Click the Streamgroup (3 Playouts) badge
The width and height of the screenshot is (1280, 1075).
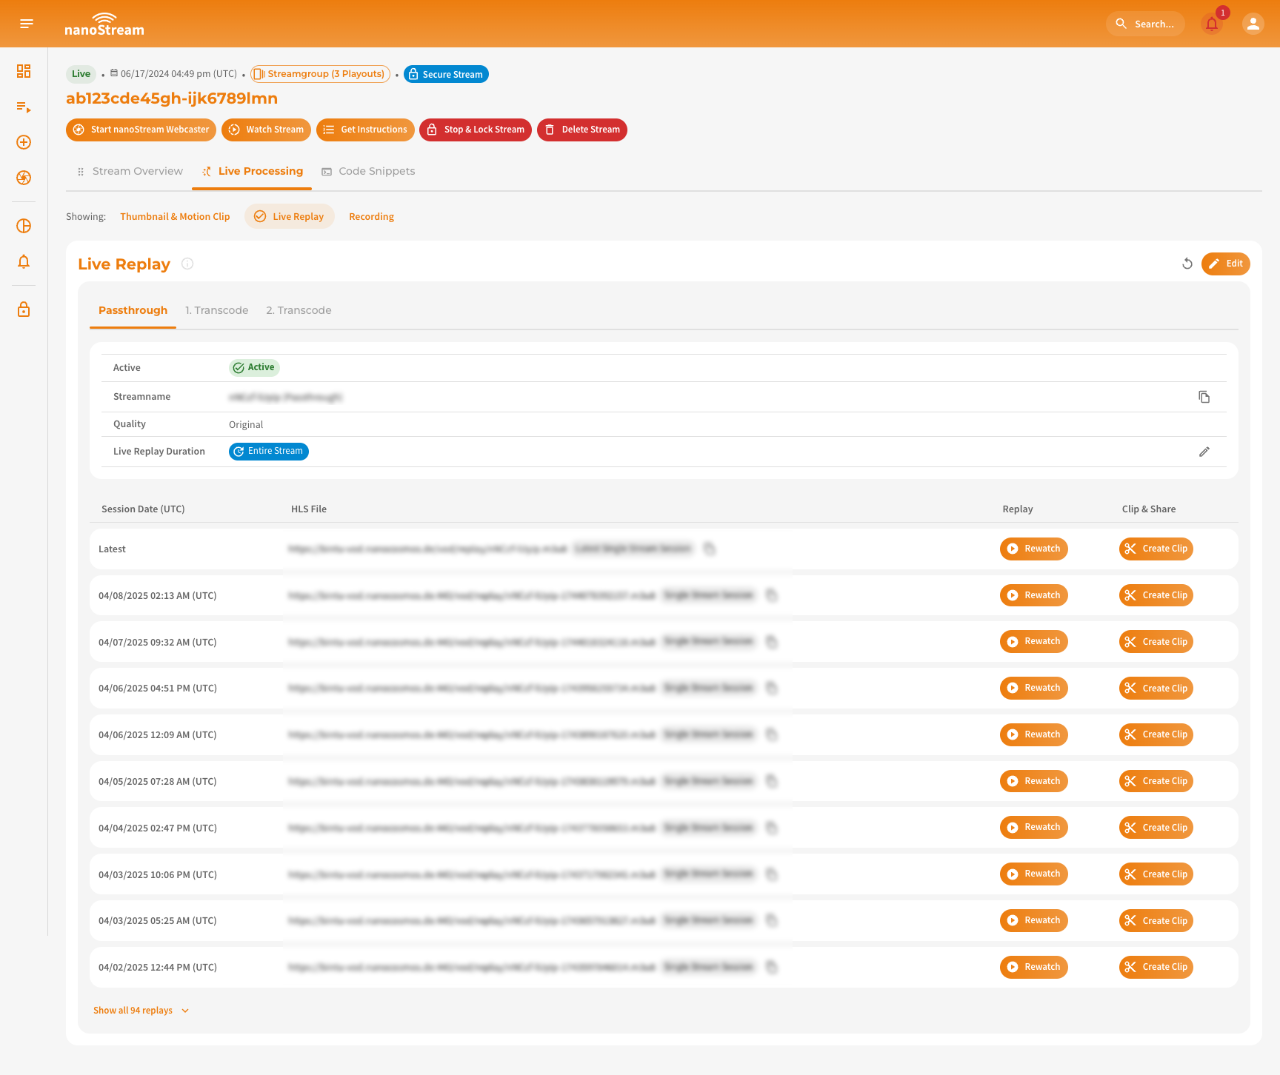(320, 74)
